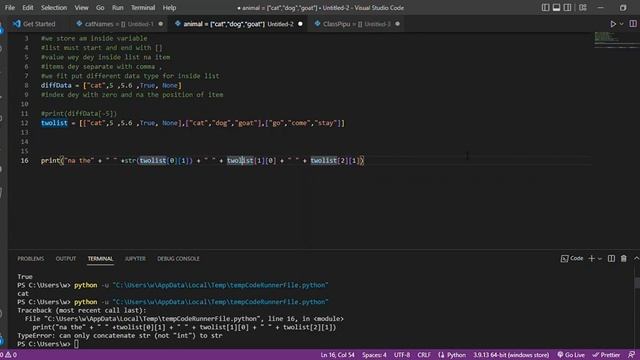Toggle bottom panel layout icon
This screenshot has width=640, height=360.
tap(556, 8)
